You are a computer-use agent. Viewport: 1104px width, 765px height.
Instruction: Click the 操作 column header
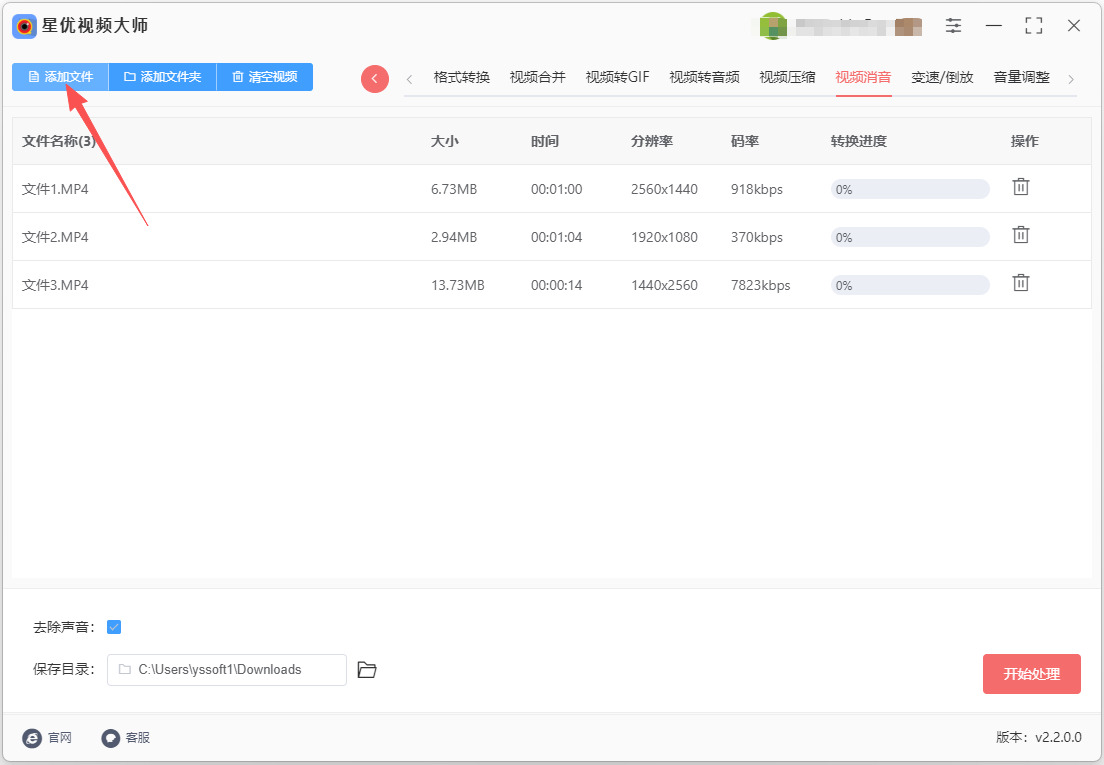pos(1025,141)
